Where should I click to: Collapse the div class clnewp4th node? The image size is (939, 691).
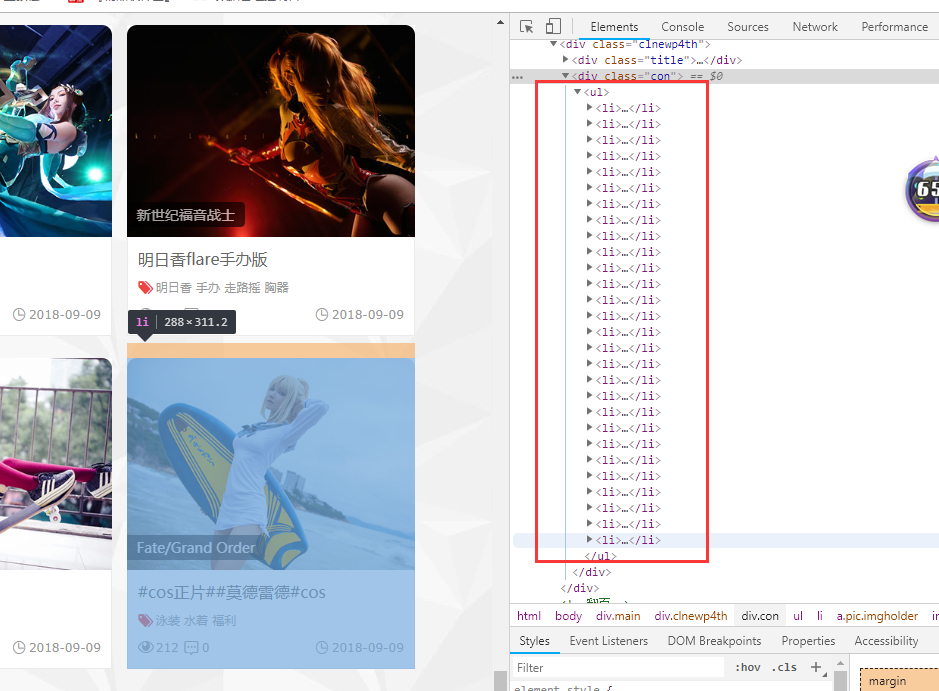pos(553,44)
